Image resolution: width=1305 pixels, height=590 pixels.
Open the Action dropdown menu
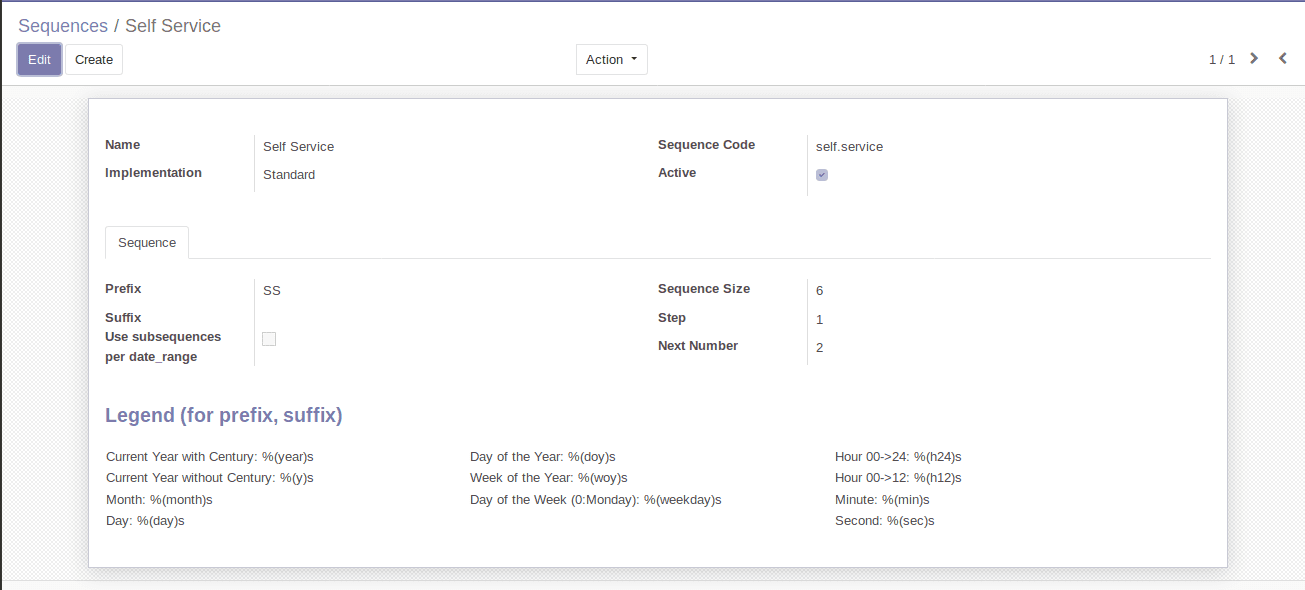pos(612,60)
